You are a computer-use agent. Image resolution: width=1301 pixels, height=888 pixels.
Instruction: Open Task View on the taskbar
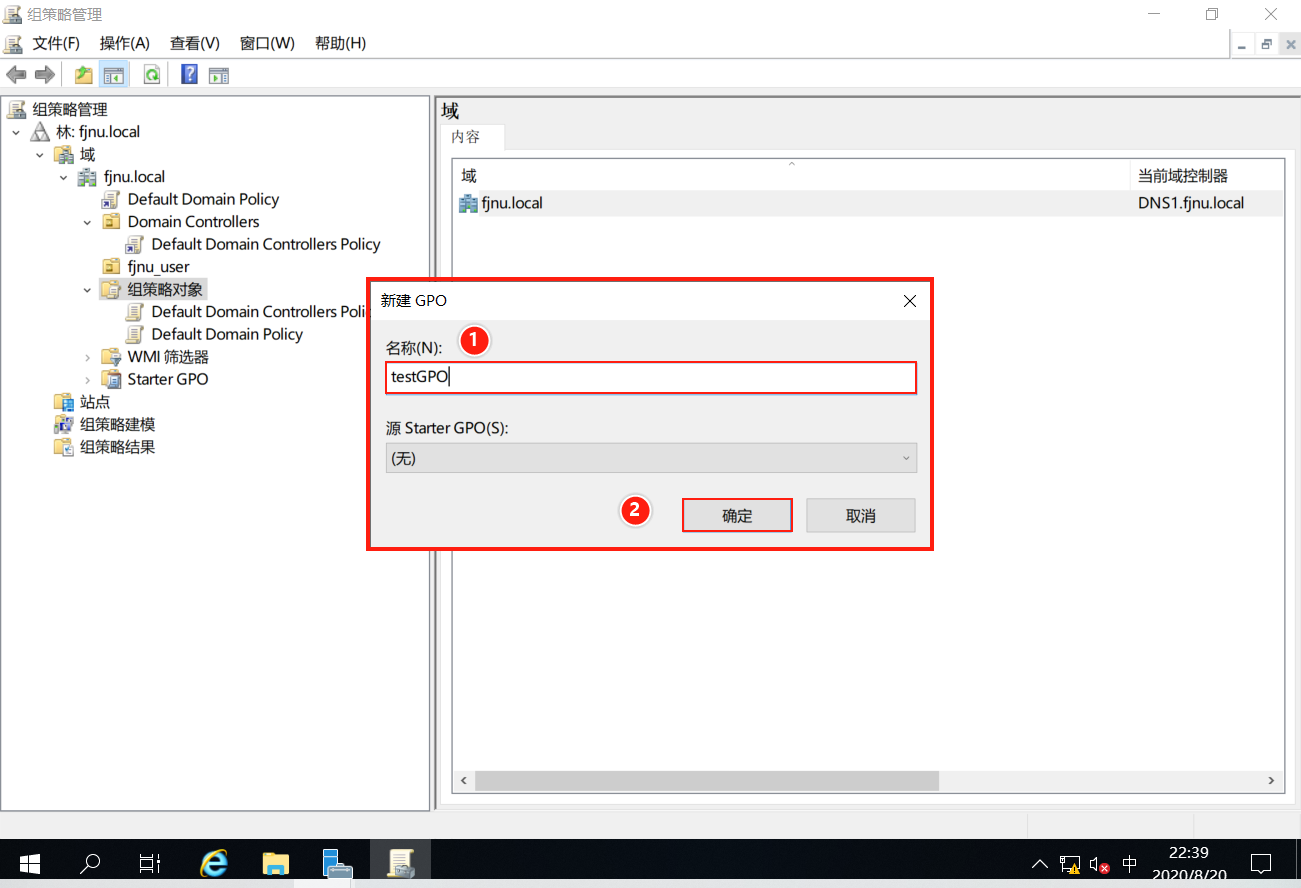(150, 863)
